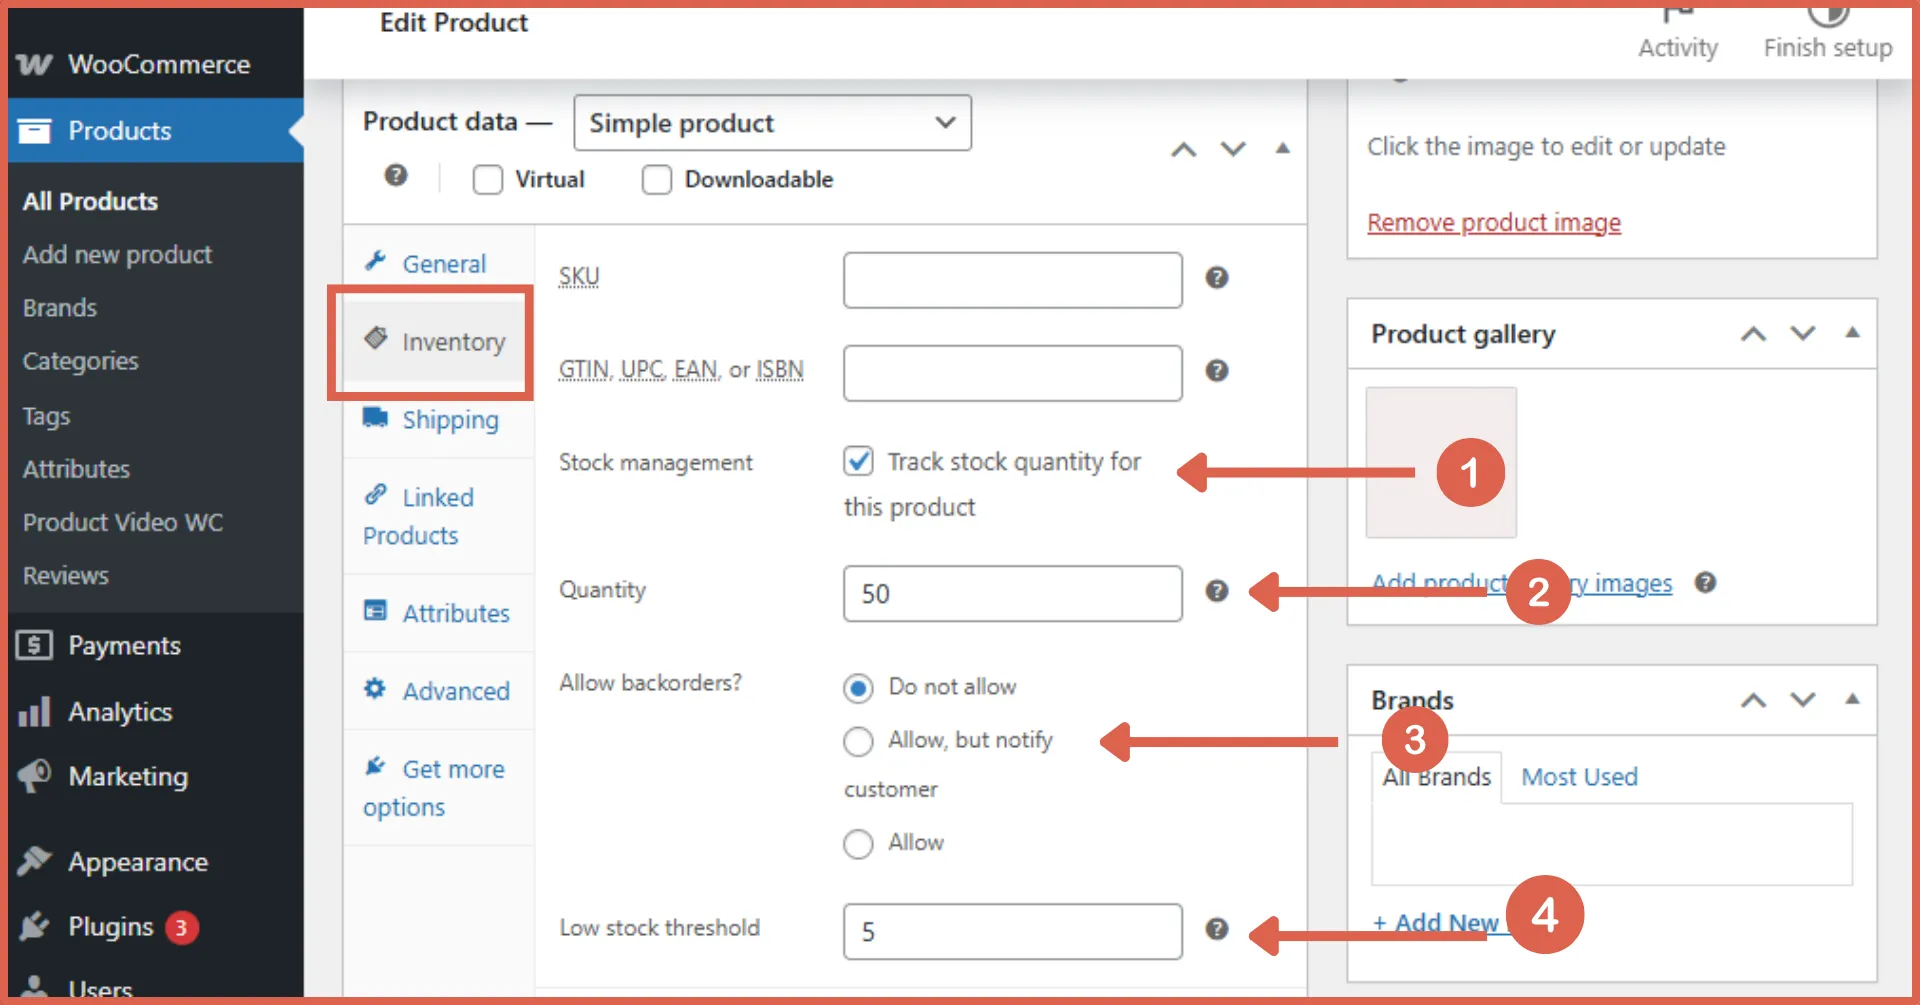Switch to the Most Used brands tab
The width and height of the screenshot is (1920, 1005).
coord(1578,776)
